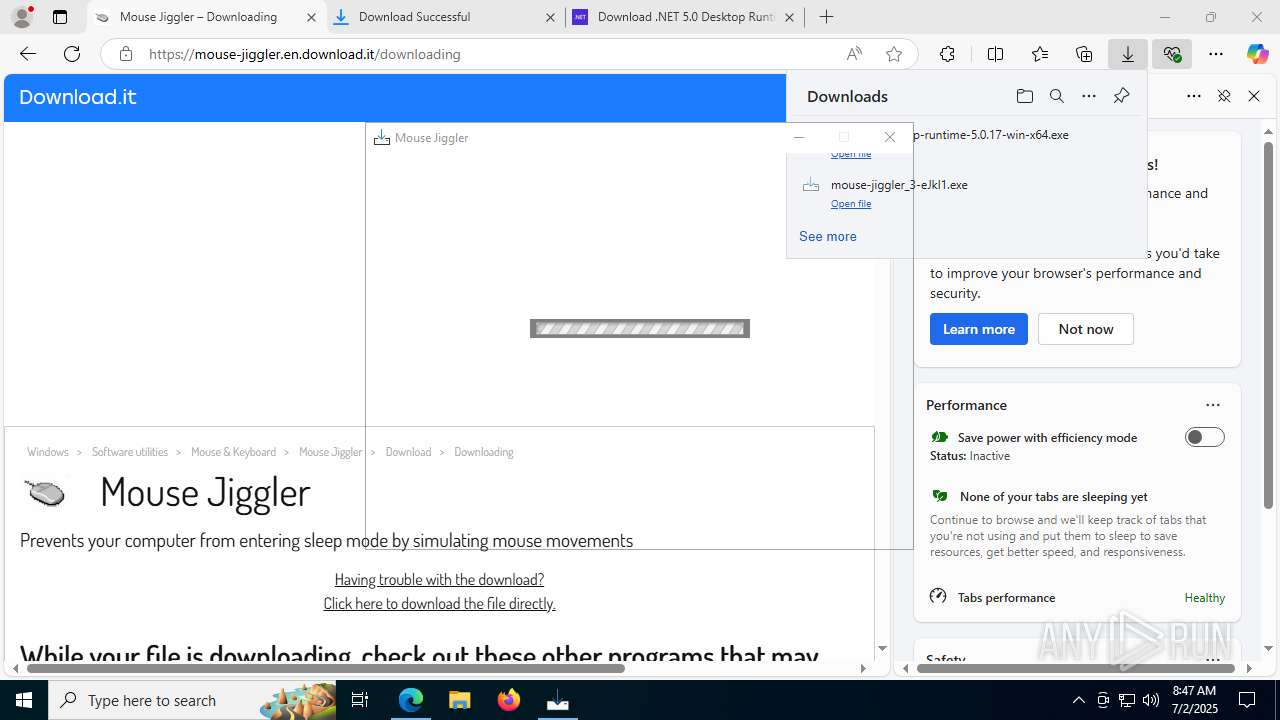The width and height of the screenshot is (1280, 720).
Task: Open a new tab with plus button
Action: pos(826,17)
